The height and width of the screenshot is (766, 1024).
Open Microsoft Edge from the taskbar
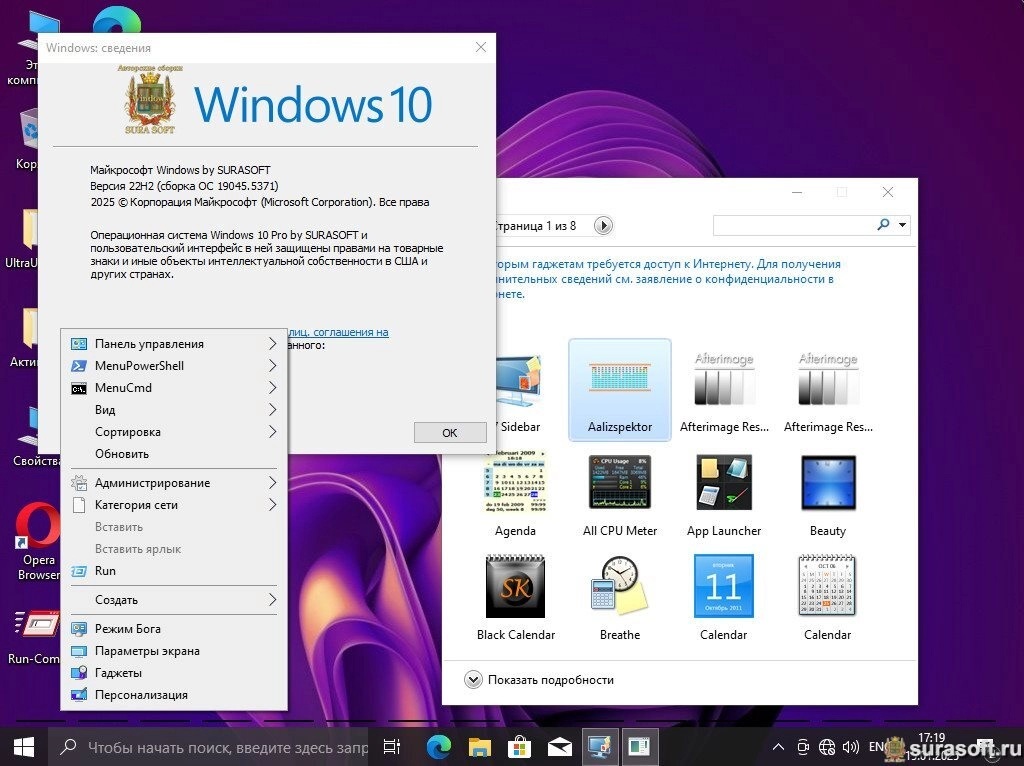438,746
